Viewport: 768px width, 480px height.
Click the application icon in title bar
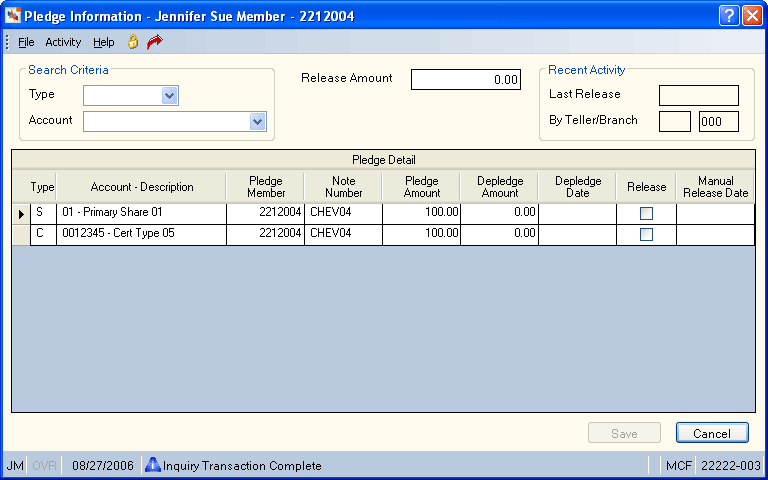click(13, 16)
